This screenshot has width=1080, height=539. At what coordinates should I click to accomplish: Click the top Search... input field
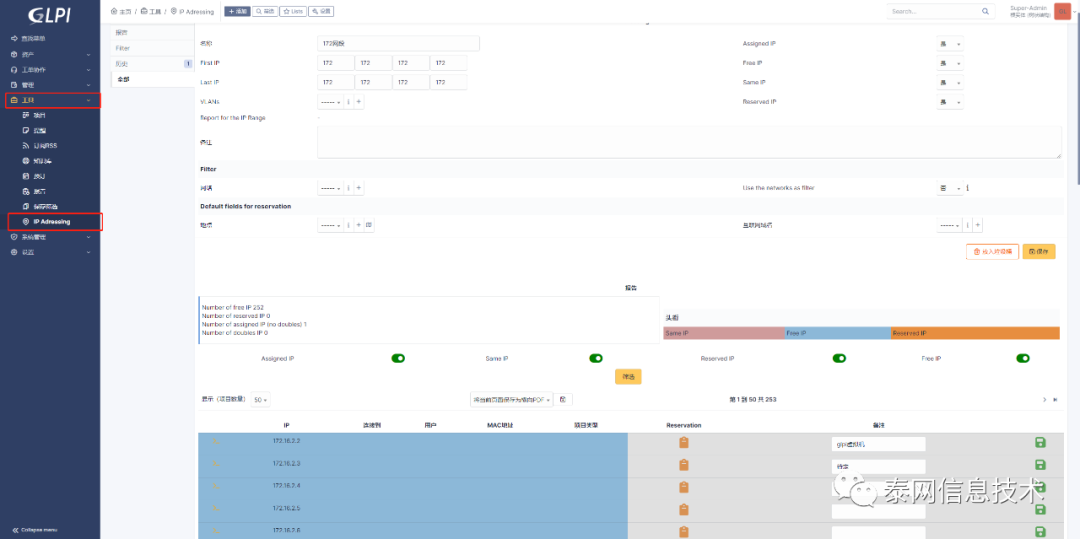(x=933, y=12)
